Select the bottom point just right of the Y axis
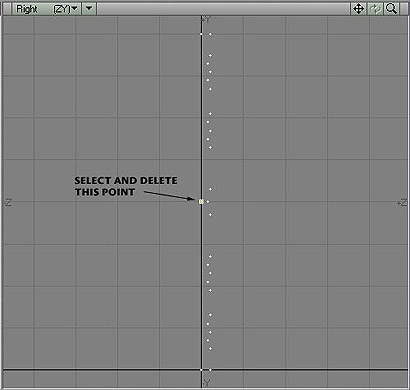Screen dimensions: 410x390 tap(210, 370)
